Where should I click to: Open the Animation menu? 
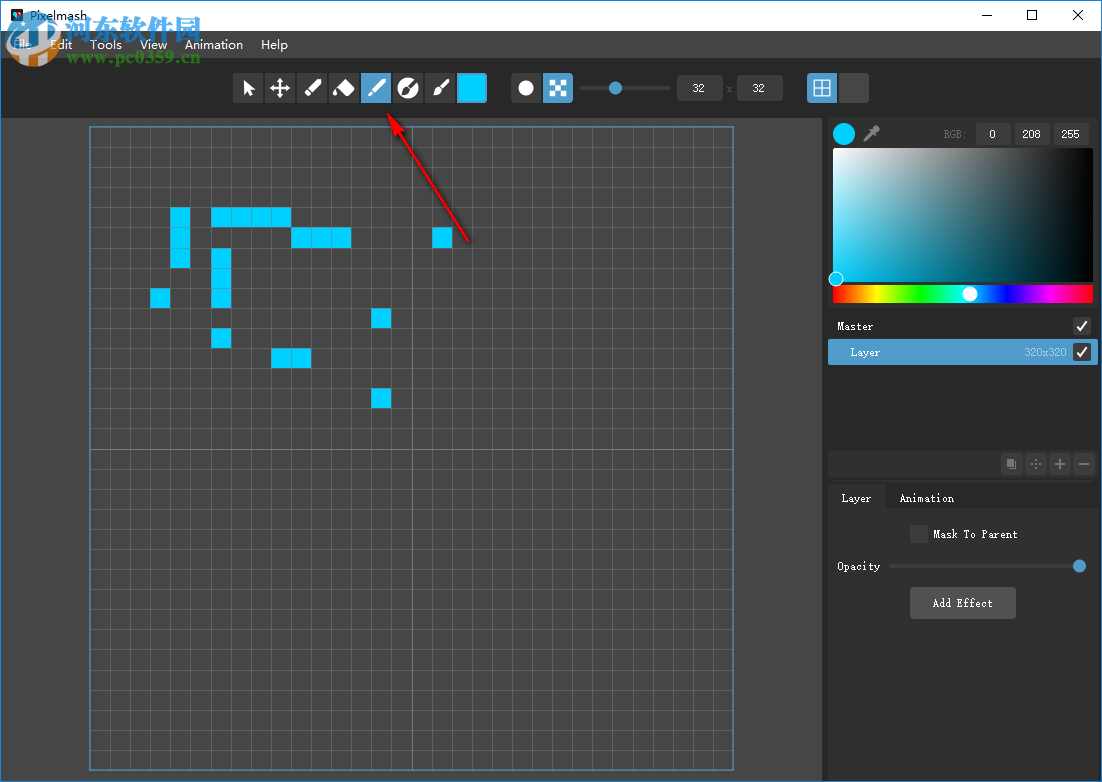coord(214,45)
